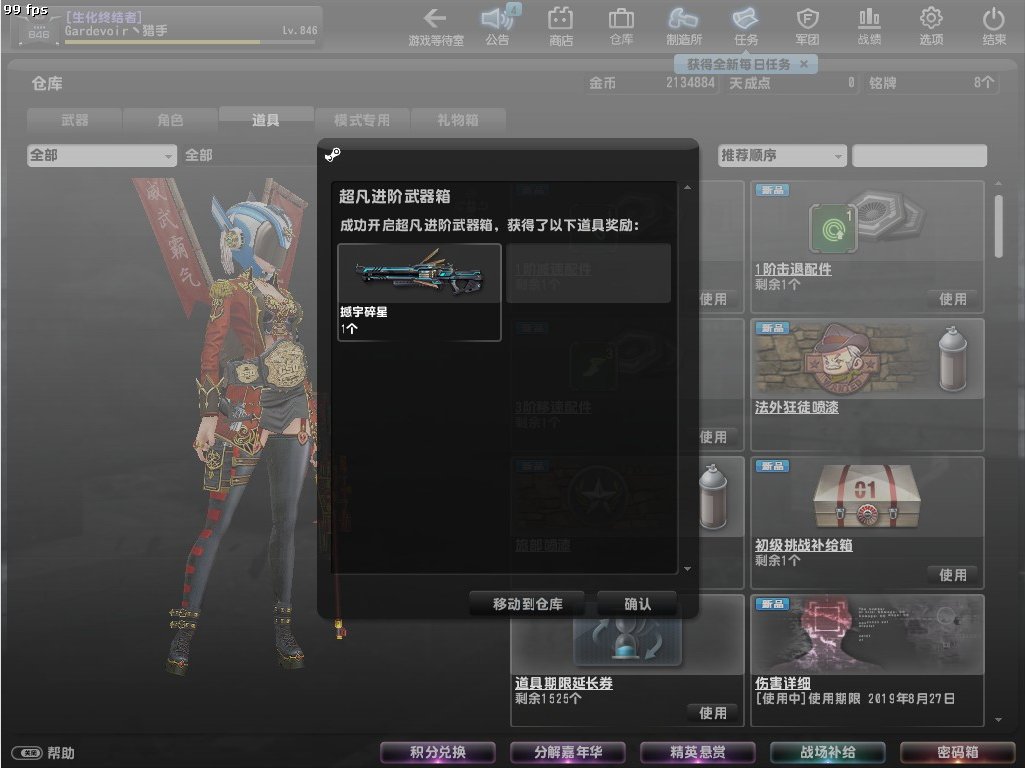Click the 金币 gold amount 2134884

tap(690, 82)
